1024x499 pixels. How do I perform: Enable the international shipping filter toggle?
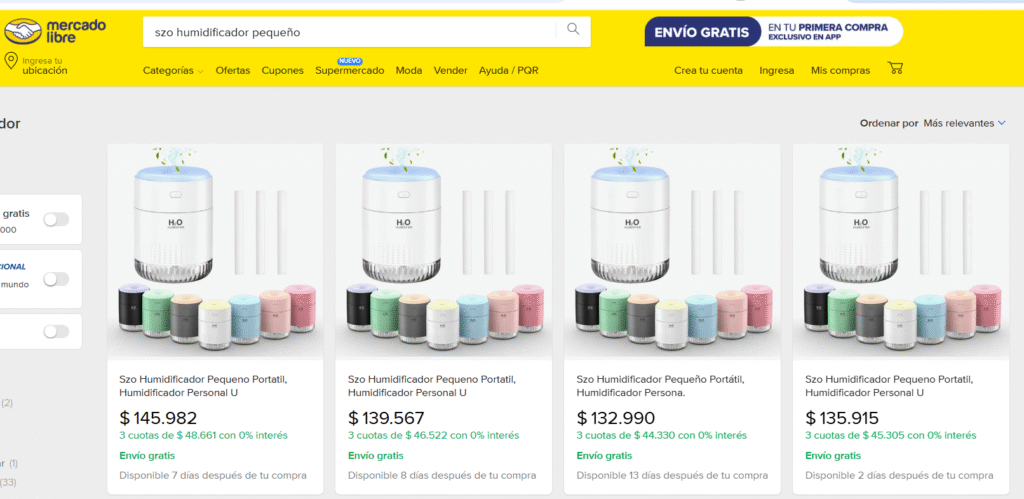(56, 279)
